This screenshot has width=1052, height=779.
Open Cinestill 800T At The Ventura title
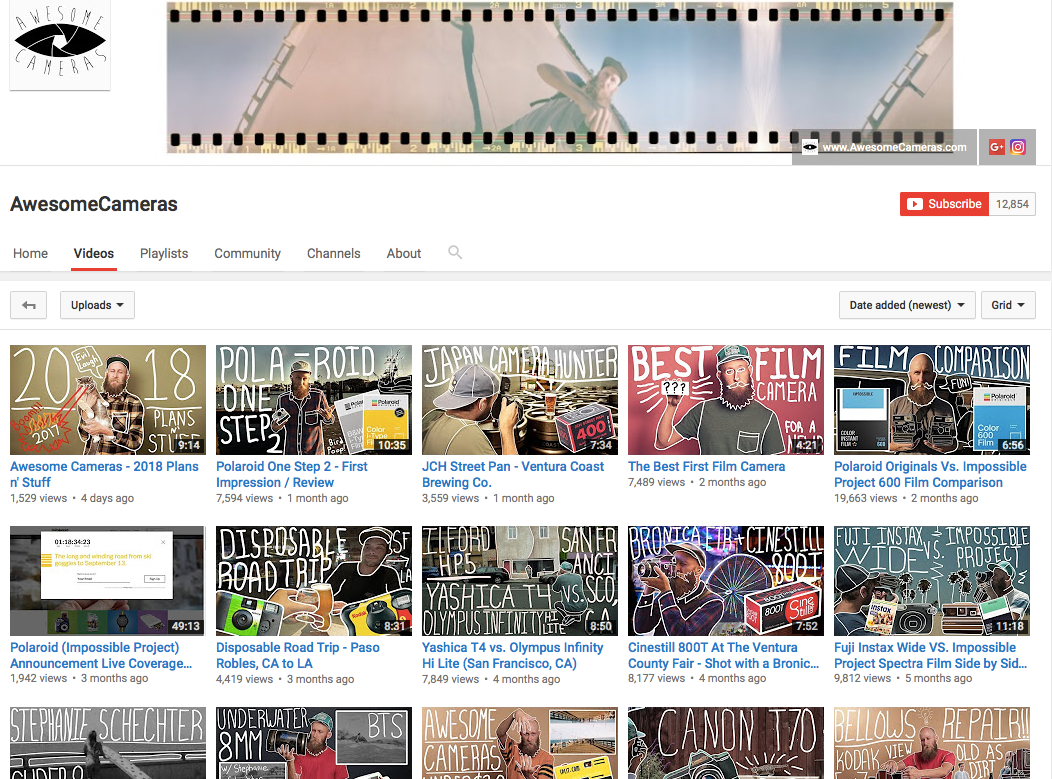pyautogui.click(x=724, y=656)
